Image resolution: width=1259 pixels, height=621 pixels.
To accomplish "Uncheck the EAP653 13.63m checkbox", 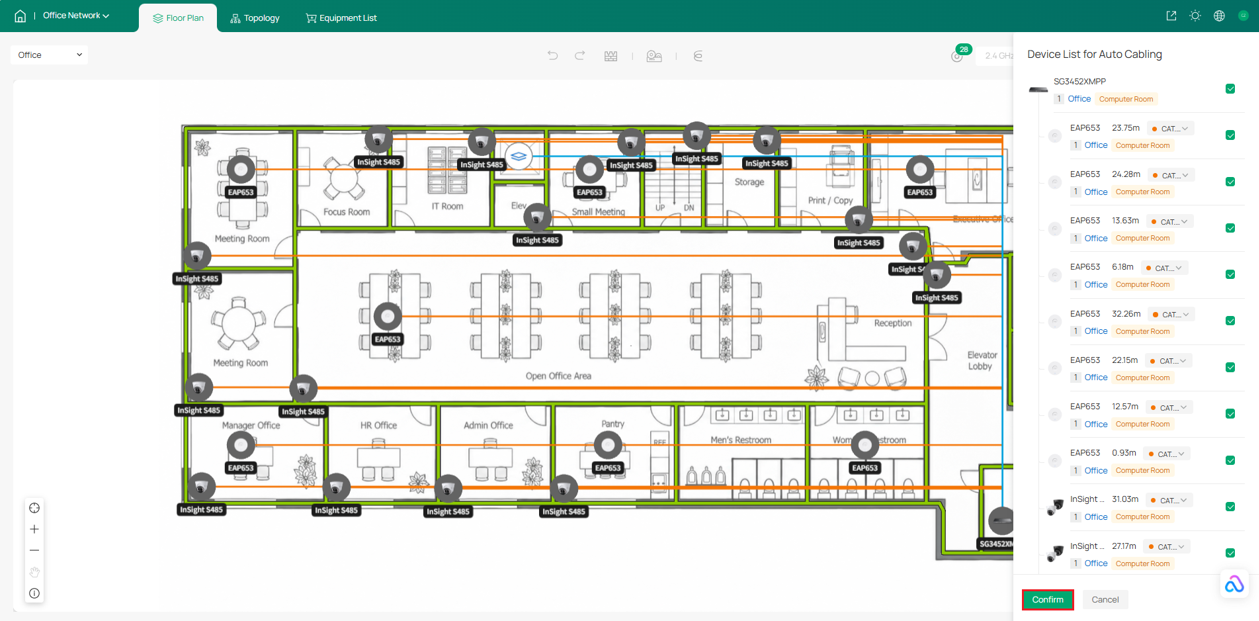I will 1230,228.
